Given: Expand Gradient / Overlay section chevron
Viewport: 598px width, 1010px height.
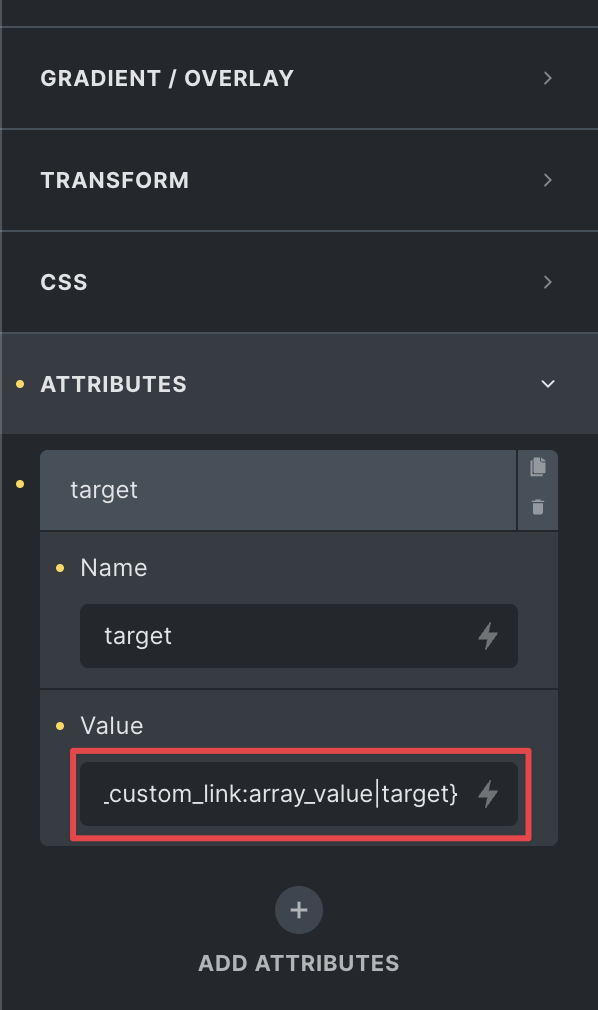Looking at the screenshot, I should 548,78.
